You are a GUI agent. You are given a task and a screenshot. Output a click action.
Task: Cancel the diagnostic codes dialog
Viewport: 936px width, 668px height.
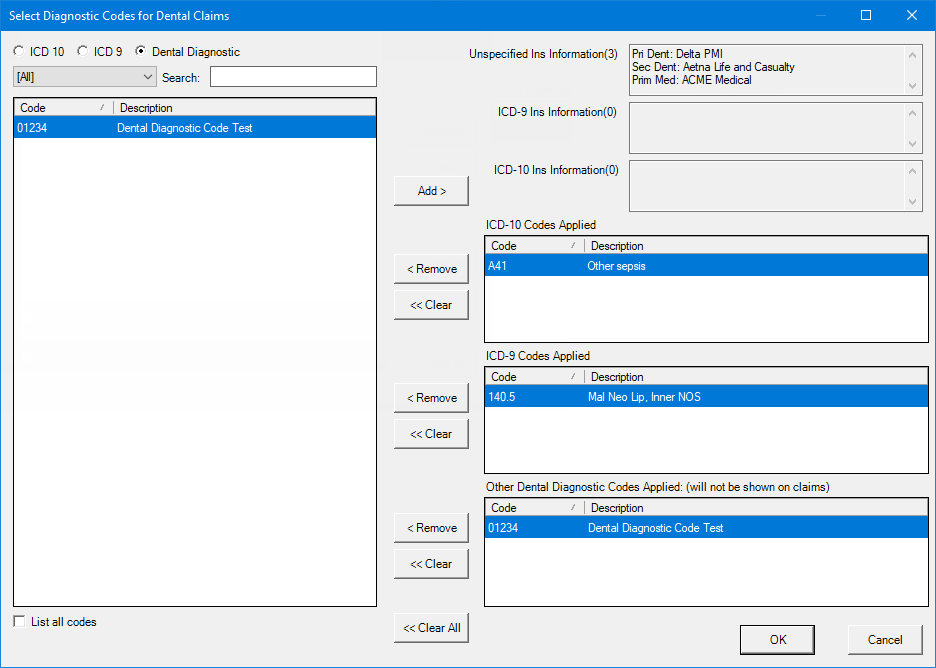884,640
